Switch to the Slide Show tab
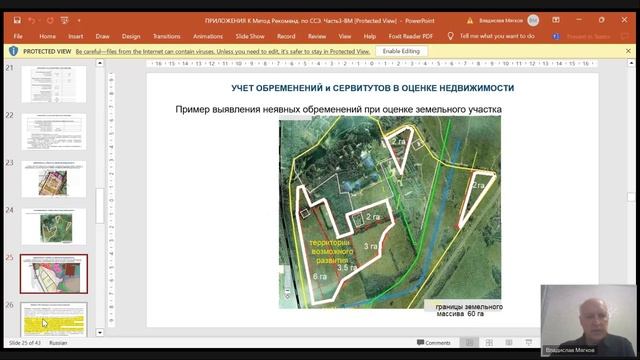The height and width of the screenshot is (360, 640). (x=250, y=36)
